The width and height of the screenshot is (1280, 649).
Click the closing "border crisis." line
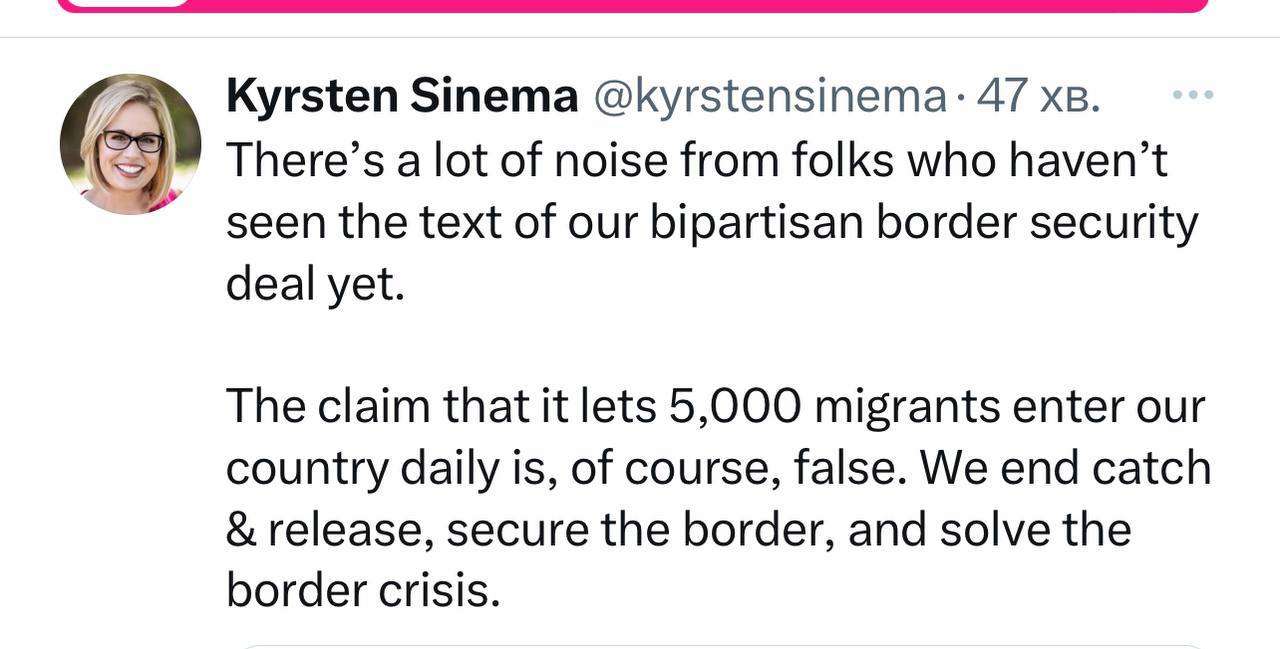363,590
